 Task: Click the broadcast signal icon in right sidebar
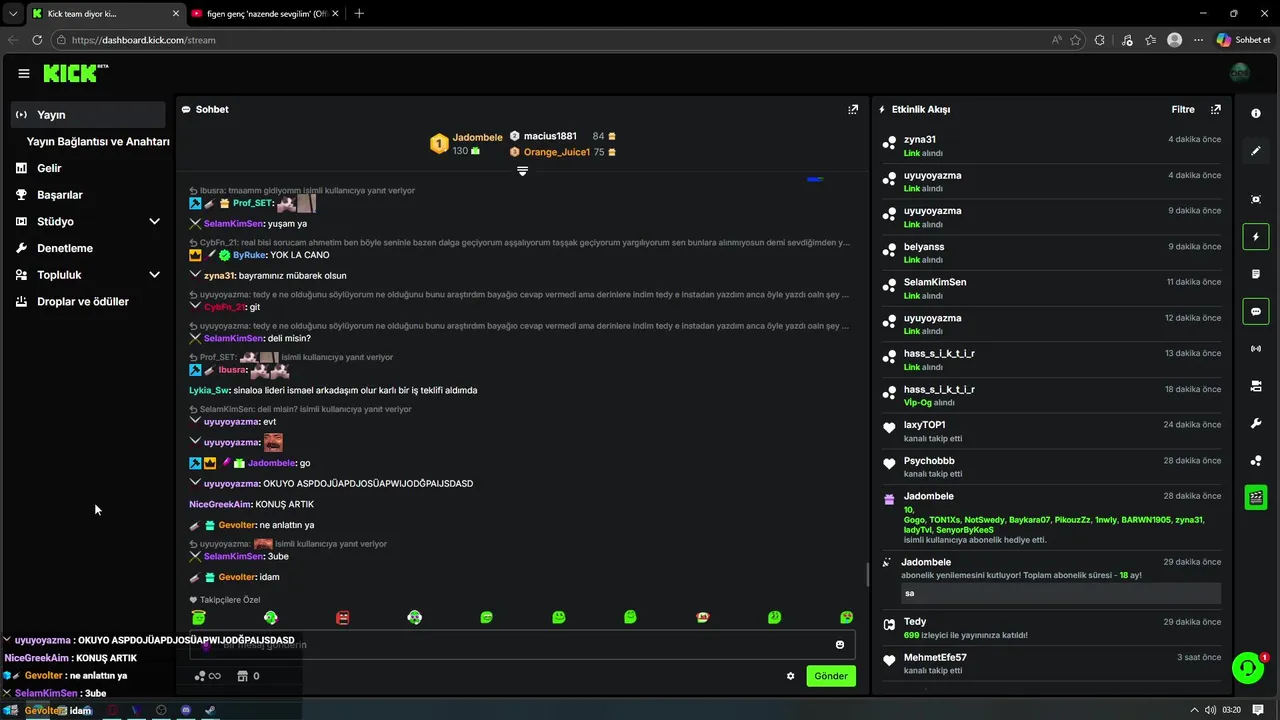pyautogui.click(x=1256, y=348)
